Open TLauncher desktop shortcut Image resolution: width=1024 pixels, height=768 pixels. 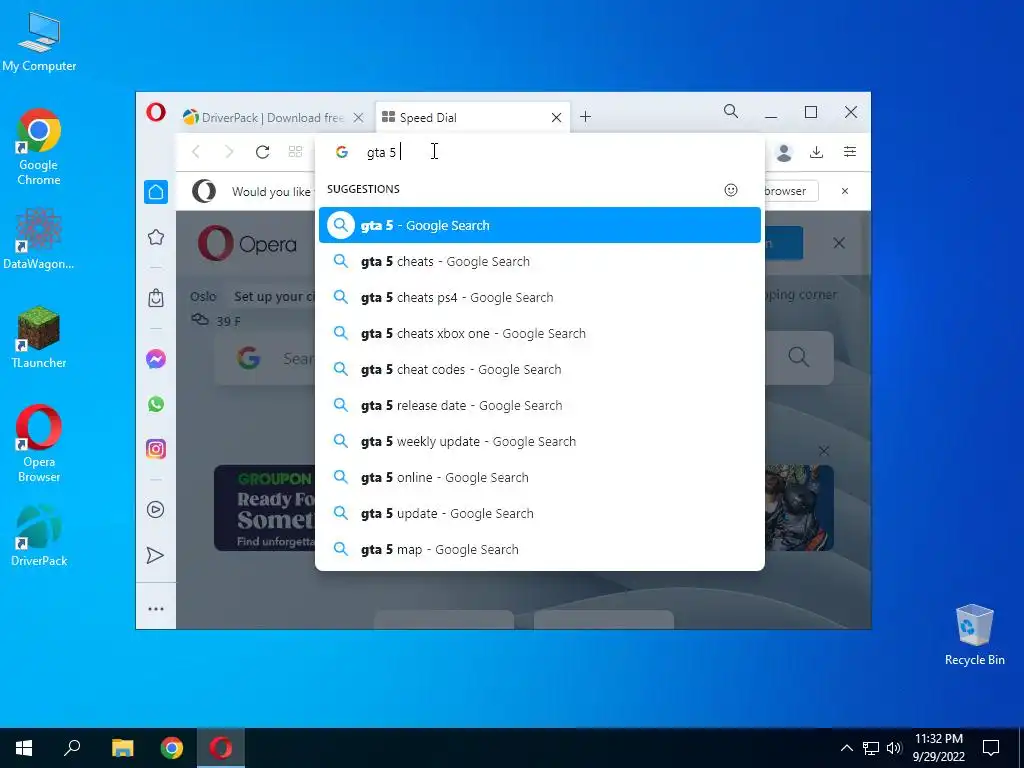point(39,338)
